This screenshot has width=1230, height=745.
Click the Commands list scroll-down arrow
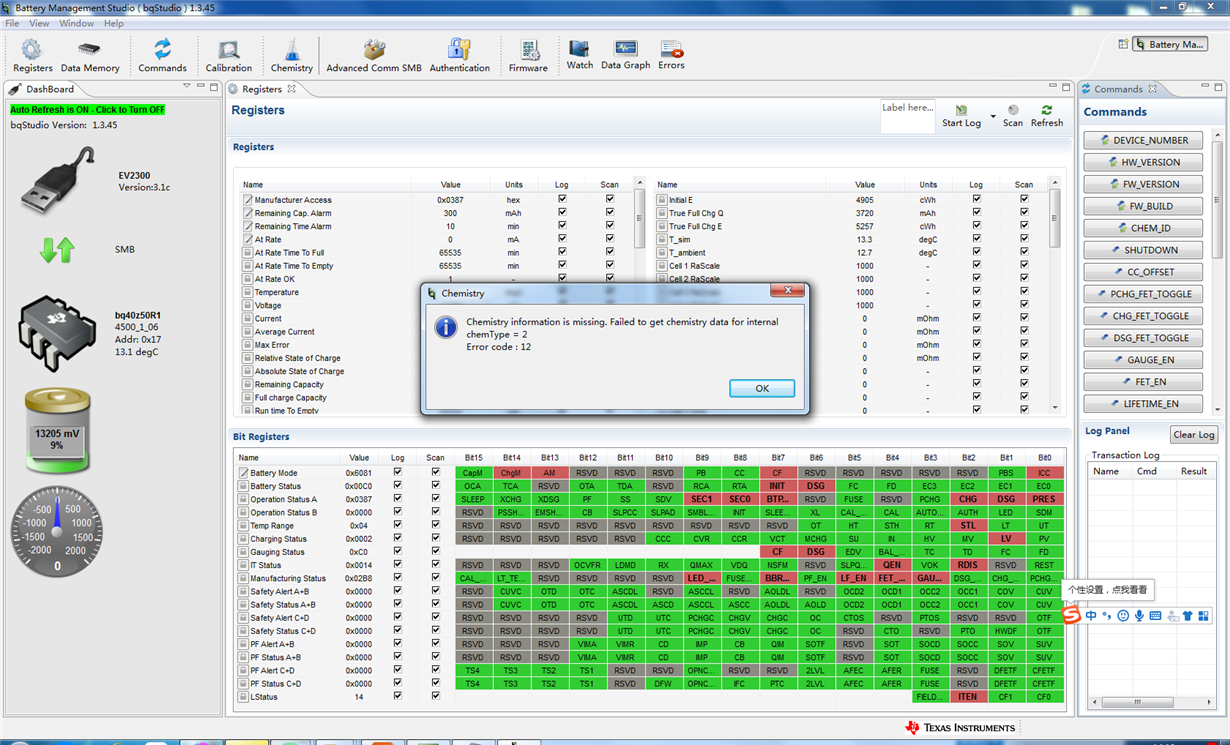click(1218, 409)
